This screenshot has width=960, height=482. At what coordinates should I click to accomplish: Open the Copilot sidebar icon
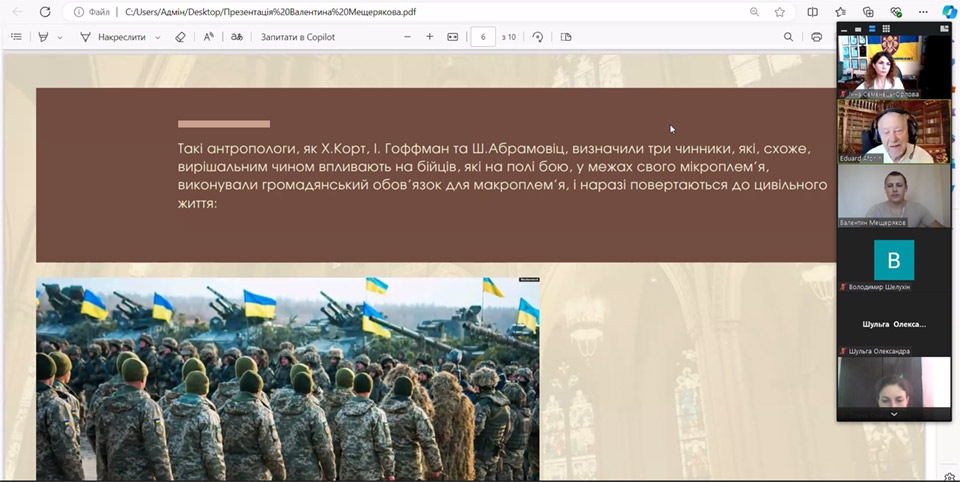(949, 12)
